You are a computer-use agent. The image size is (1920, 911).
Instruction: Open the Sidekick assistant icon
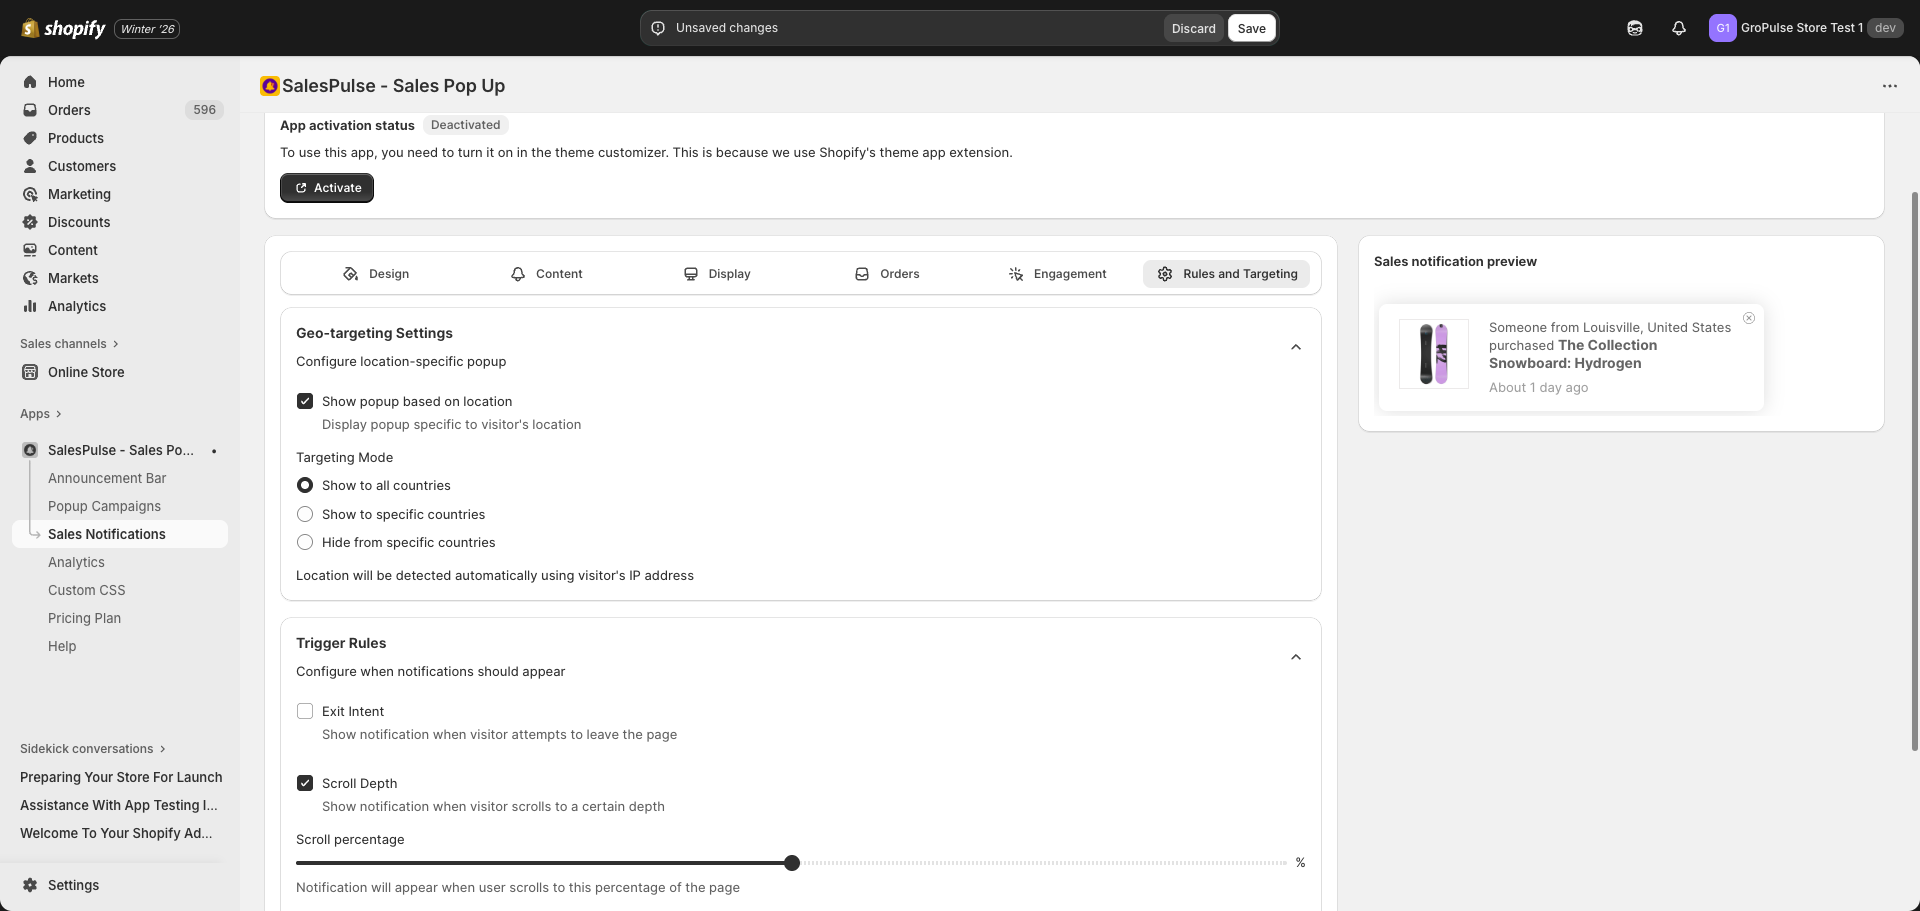coord(1635,28)
